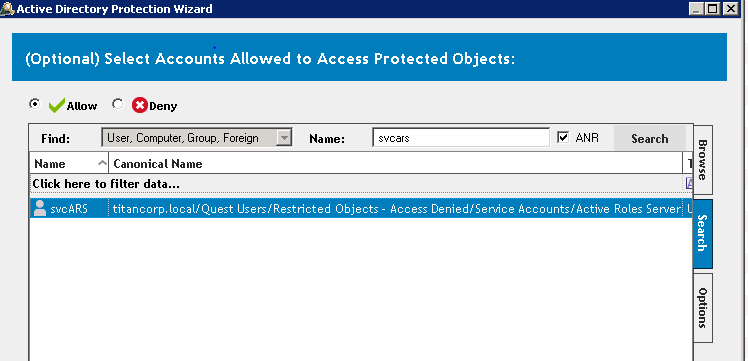
Task: Switch to the Browse vertical tab
Action: [702, 159]
